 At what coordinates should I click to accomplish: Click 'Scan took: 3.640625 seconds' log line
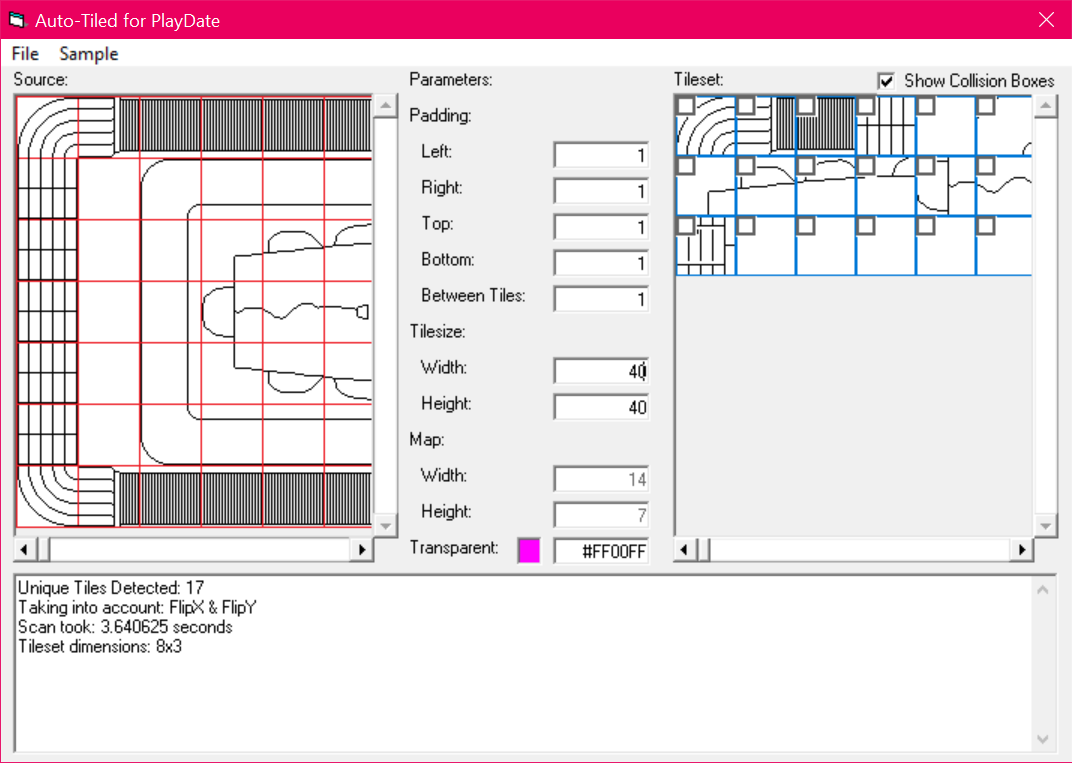tap(125, 627)
